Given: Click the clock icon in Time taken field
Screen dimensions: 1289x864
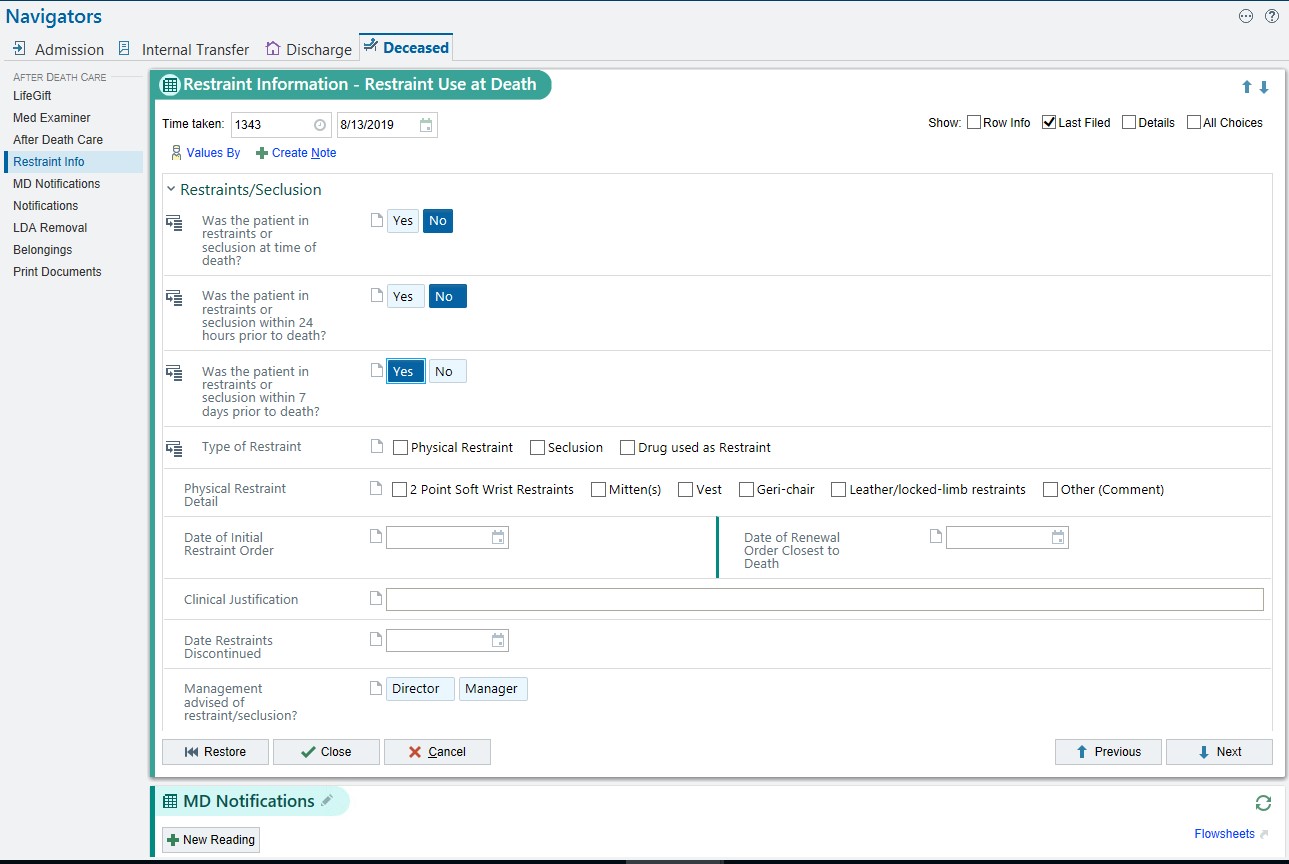Looking at the screenshot, I should coord(320,125).
